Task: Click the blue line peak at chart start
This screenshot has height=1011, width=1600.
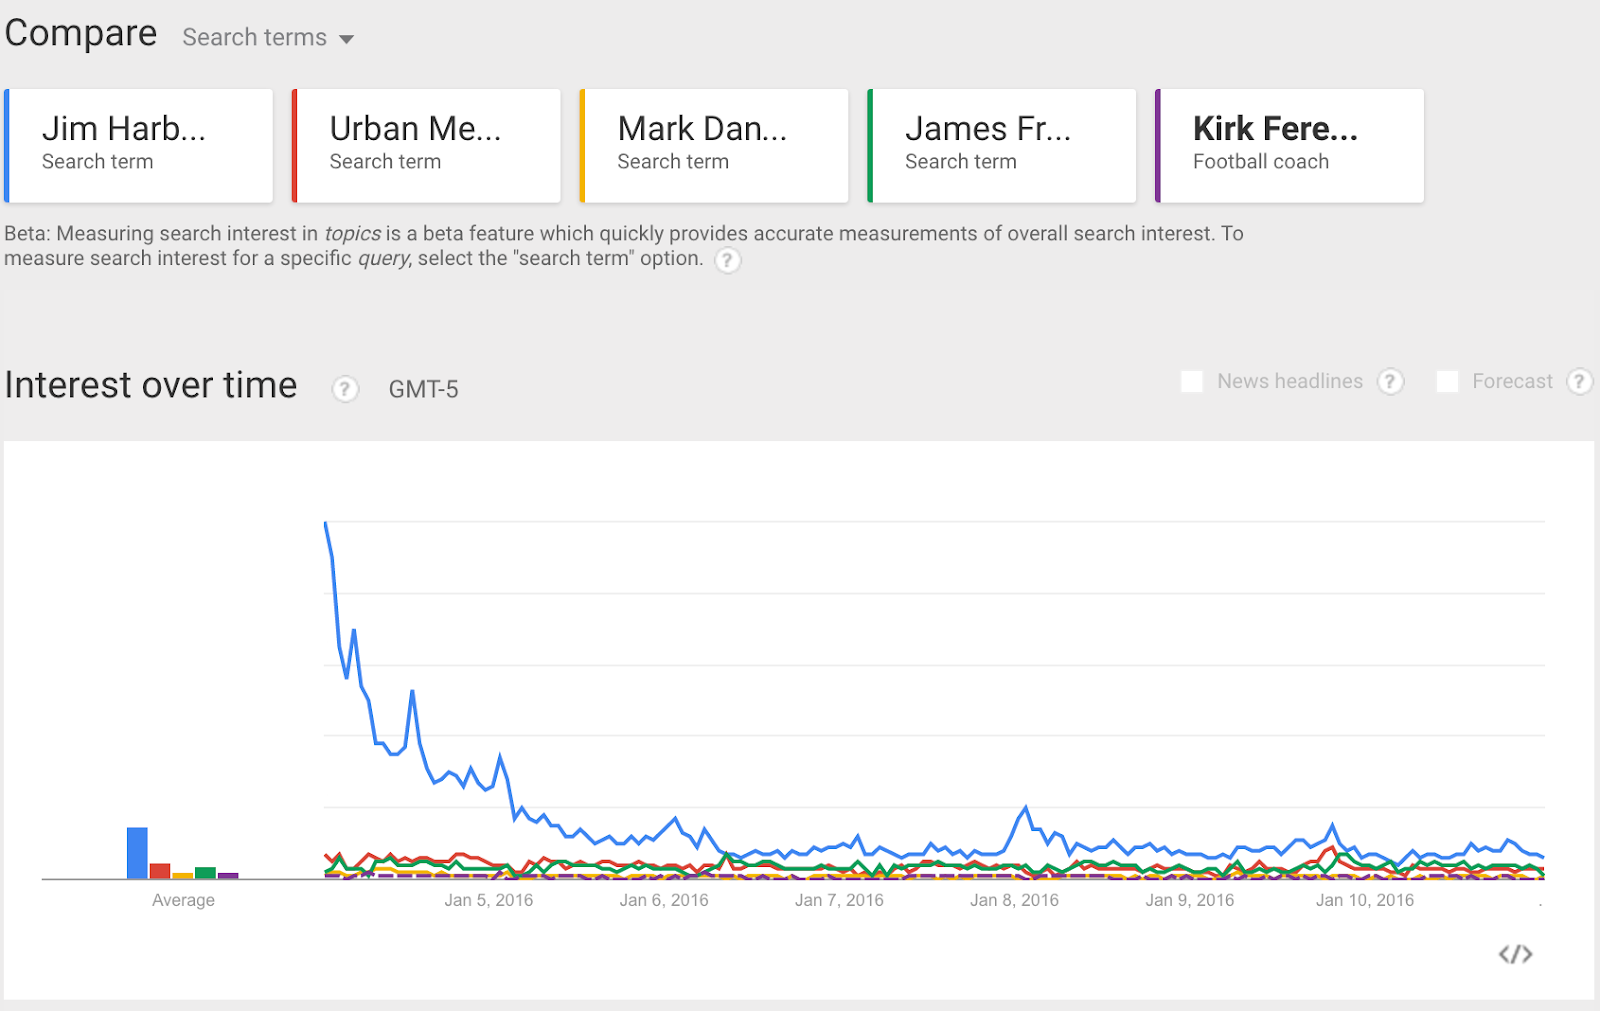Action: 326,522
